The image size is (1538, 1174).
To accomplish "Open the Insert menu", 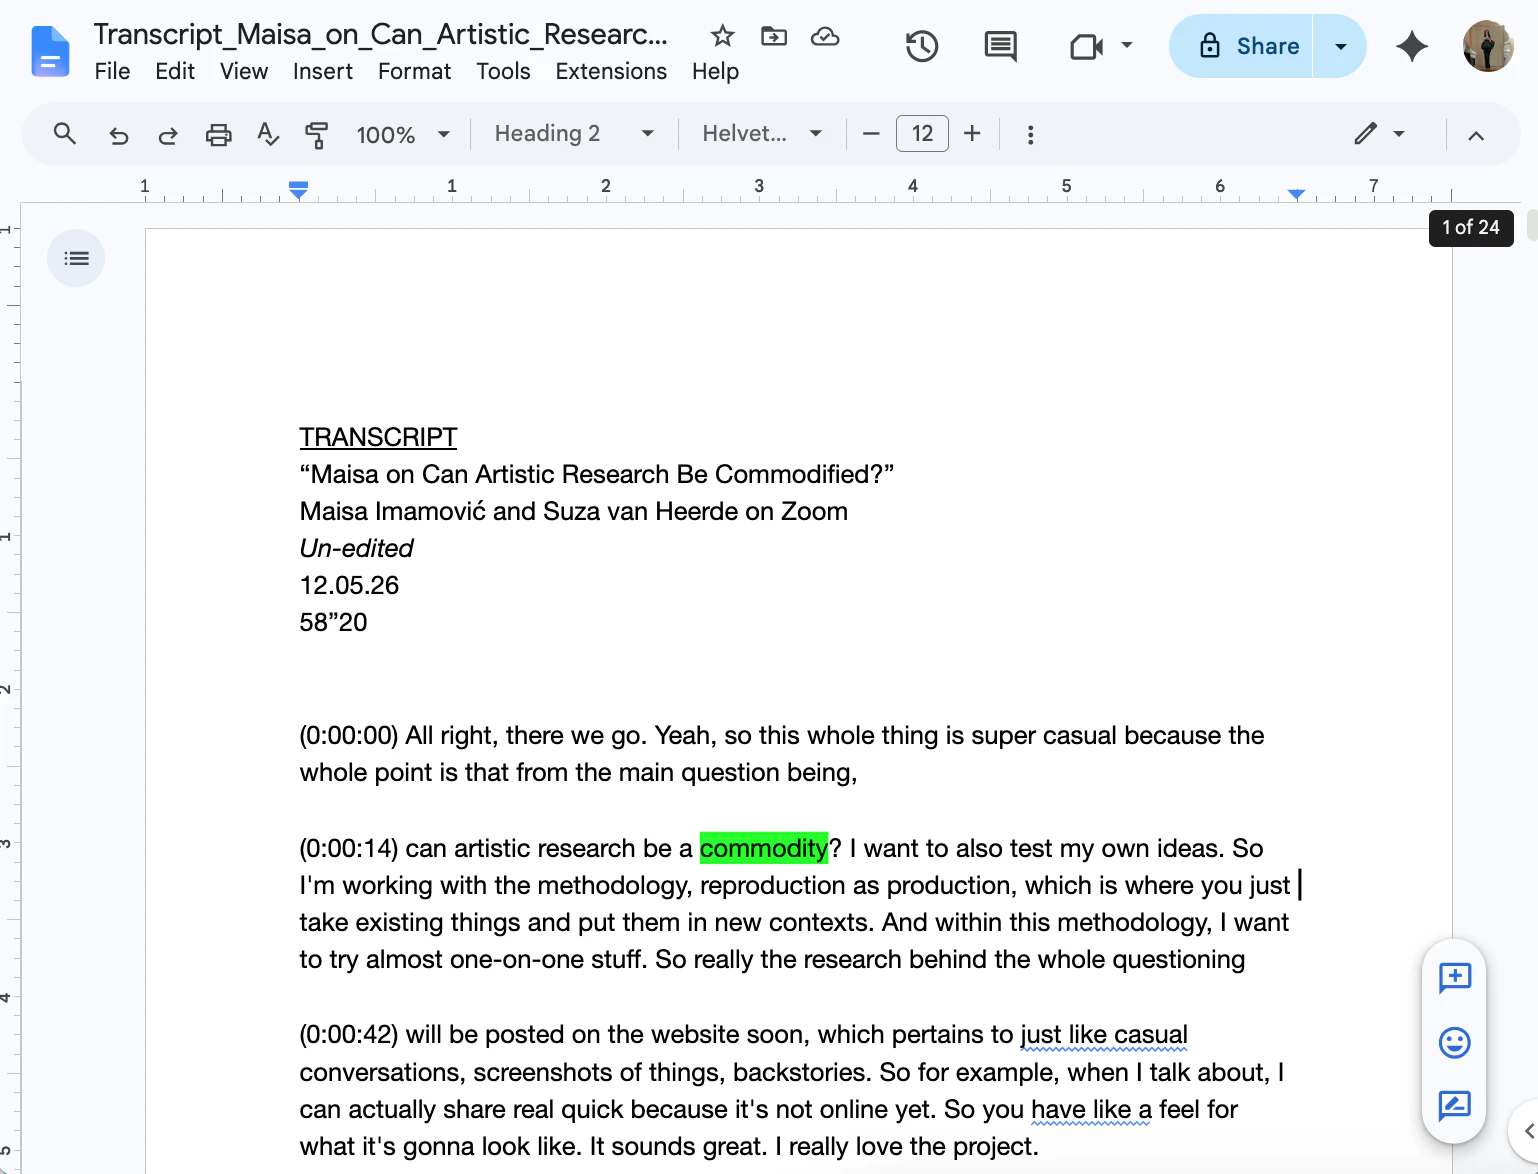I will pos(322,71).
